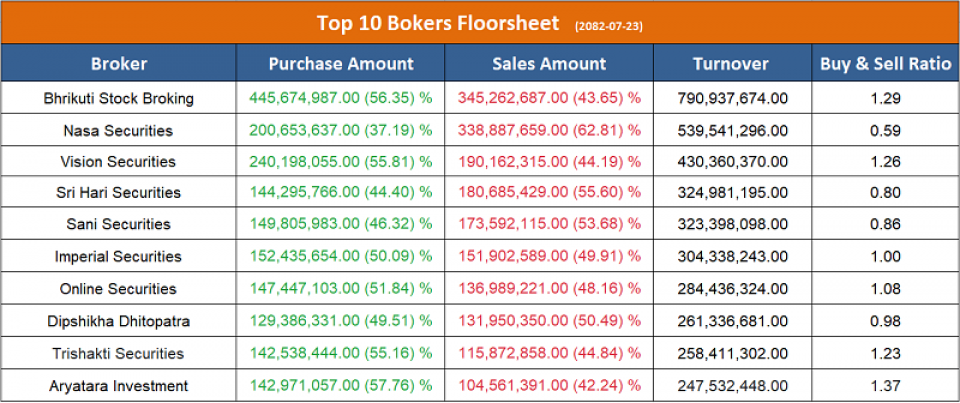This screenshot has width=960, height=403.
Task: Select Aryatara Investment ratio value 1.37
Action: point(885,385)
